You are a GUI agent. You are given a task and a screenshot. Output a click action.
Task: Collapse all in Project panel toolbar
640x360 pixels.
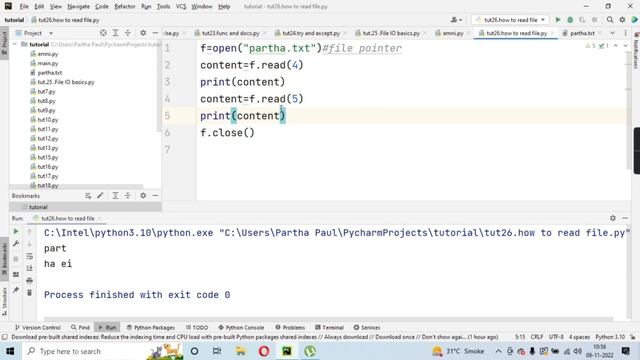click(x=128, y=33)
